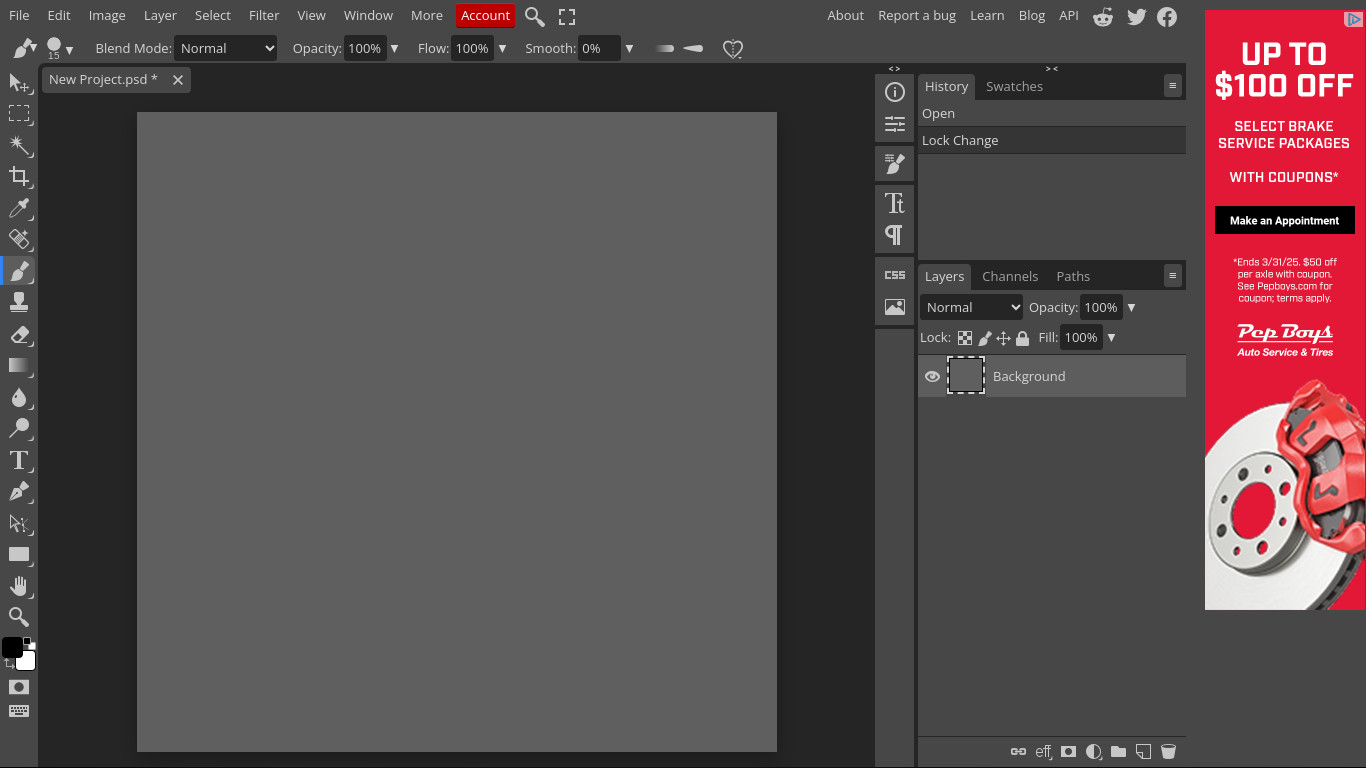
Task: Open the brush preset picker
Action: (59, 48)
